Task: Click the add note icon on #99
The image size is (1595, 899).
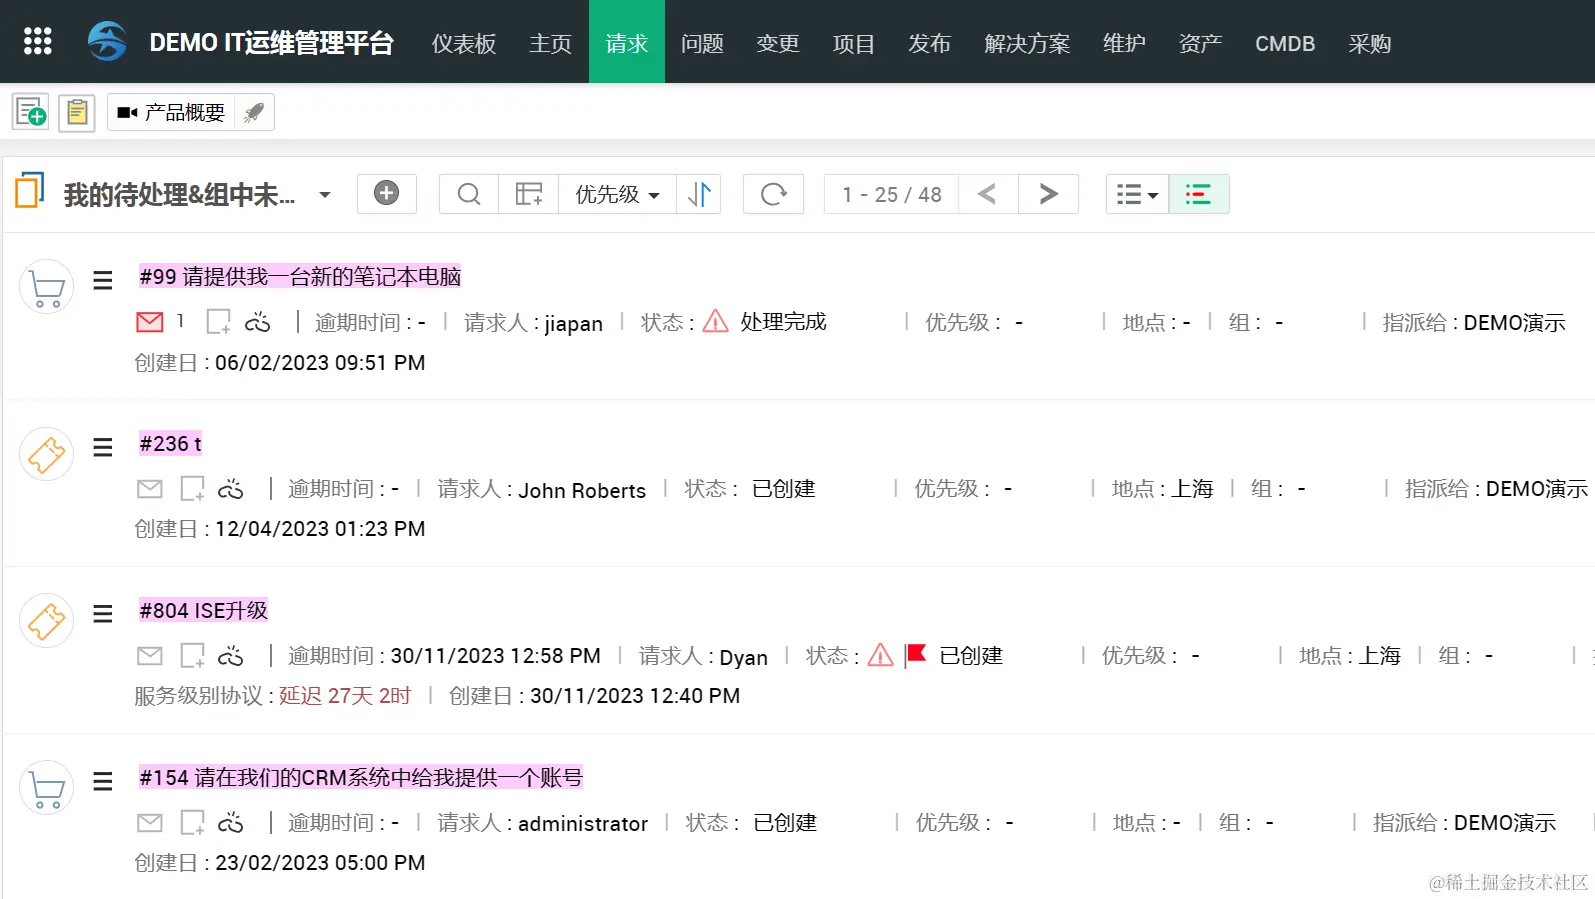Action: click(218, 321)
